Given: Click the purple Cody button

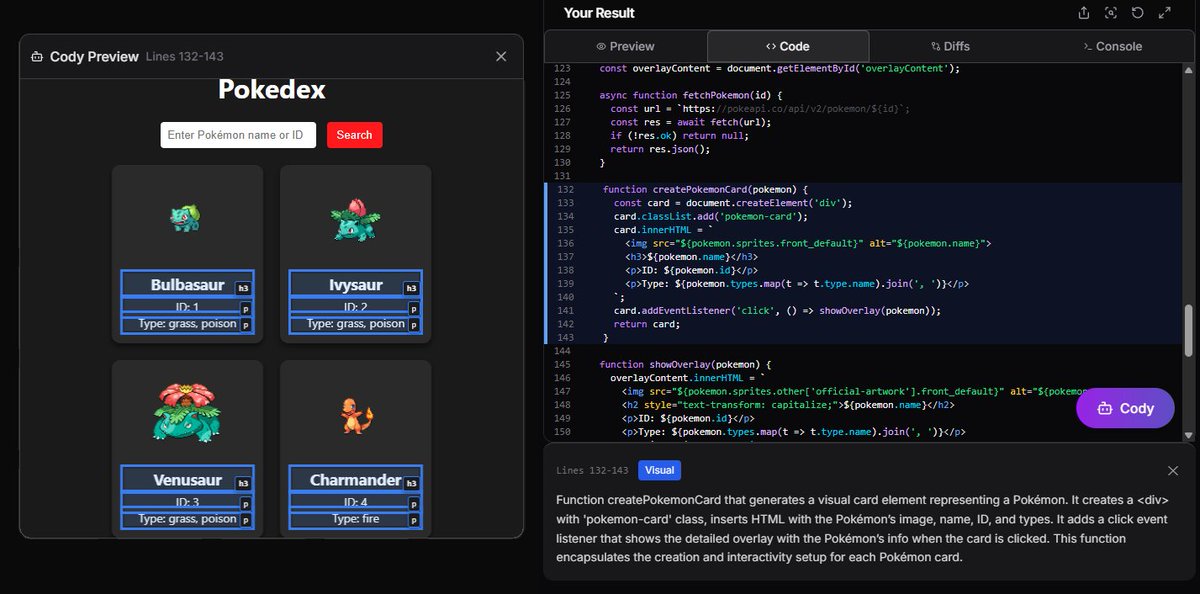Looking at the screenshot, I should pyautogui.click(x=1125, y=408).
